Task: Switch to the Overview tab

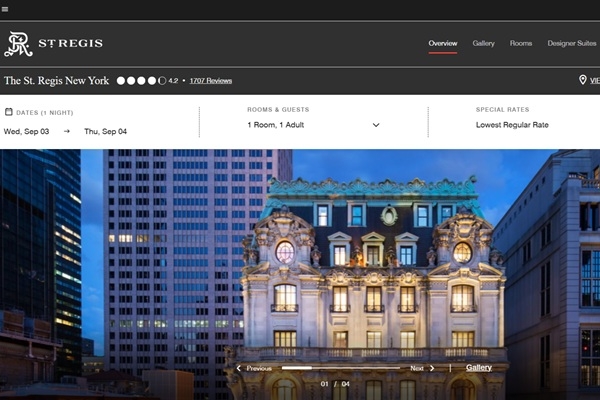Action: [442, 43]
